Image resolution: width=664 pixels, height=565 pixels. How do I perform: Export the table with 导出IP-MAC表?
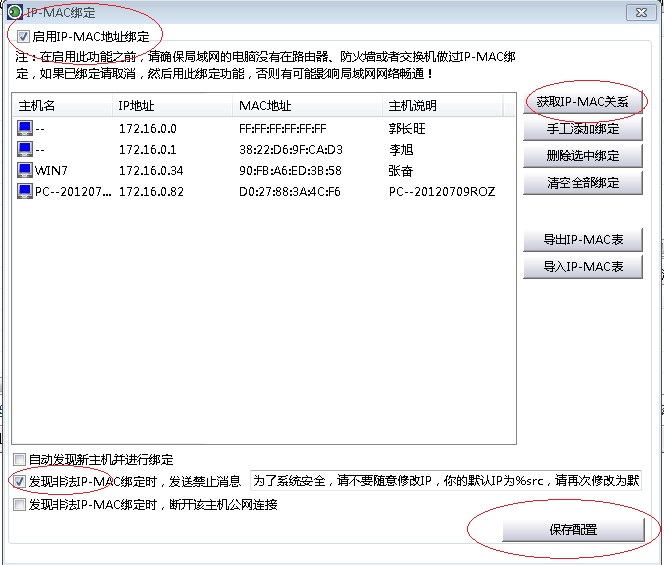pyautogui.click(x=582, y=239)
